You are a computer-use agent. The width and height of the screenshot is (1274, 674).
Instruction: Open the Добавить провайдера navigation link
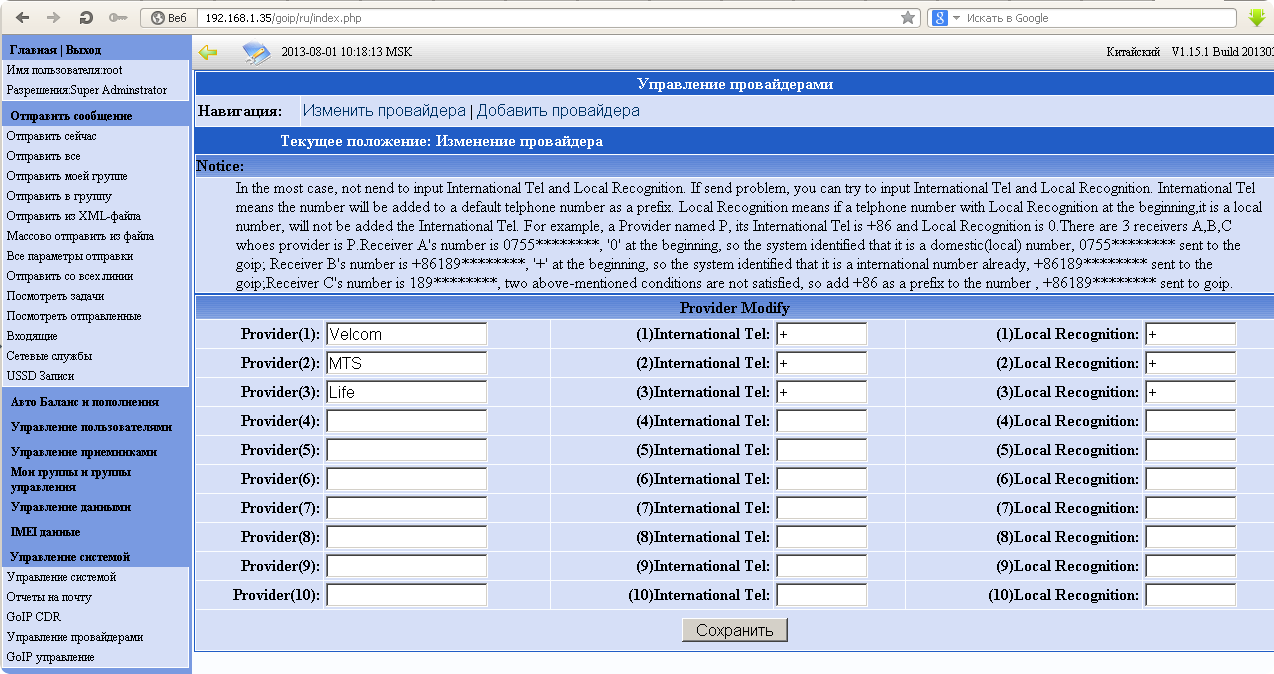pos(558,111)
